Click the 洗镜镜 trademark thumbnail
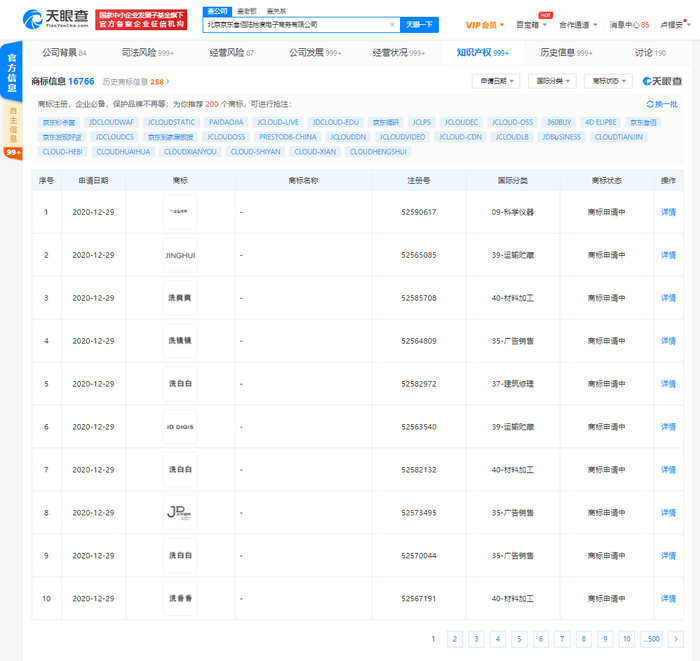The height and width of the screenshot is (661, 700). tap(180, 341)
